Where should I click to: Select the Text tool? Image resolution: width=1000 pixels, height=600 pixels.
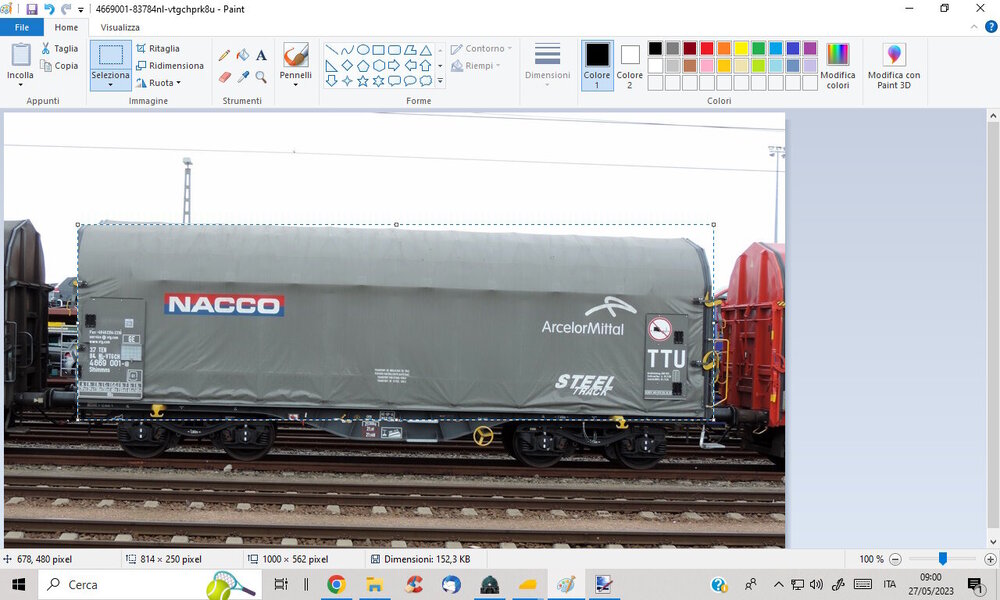pyautogui.click(x=261, y=55)
